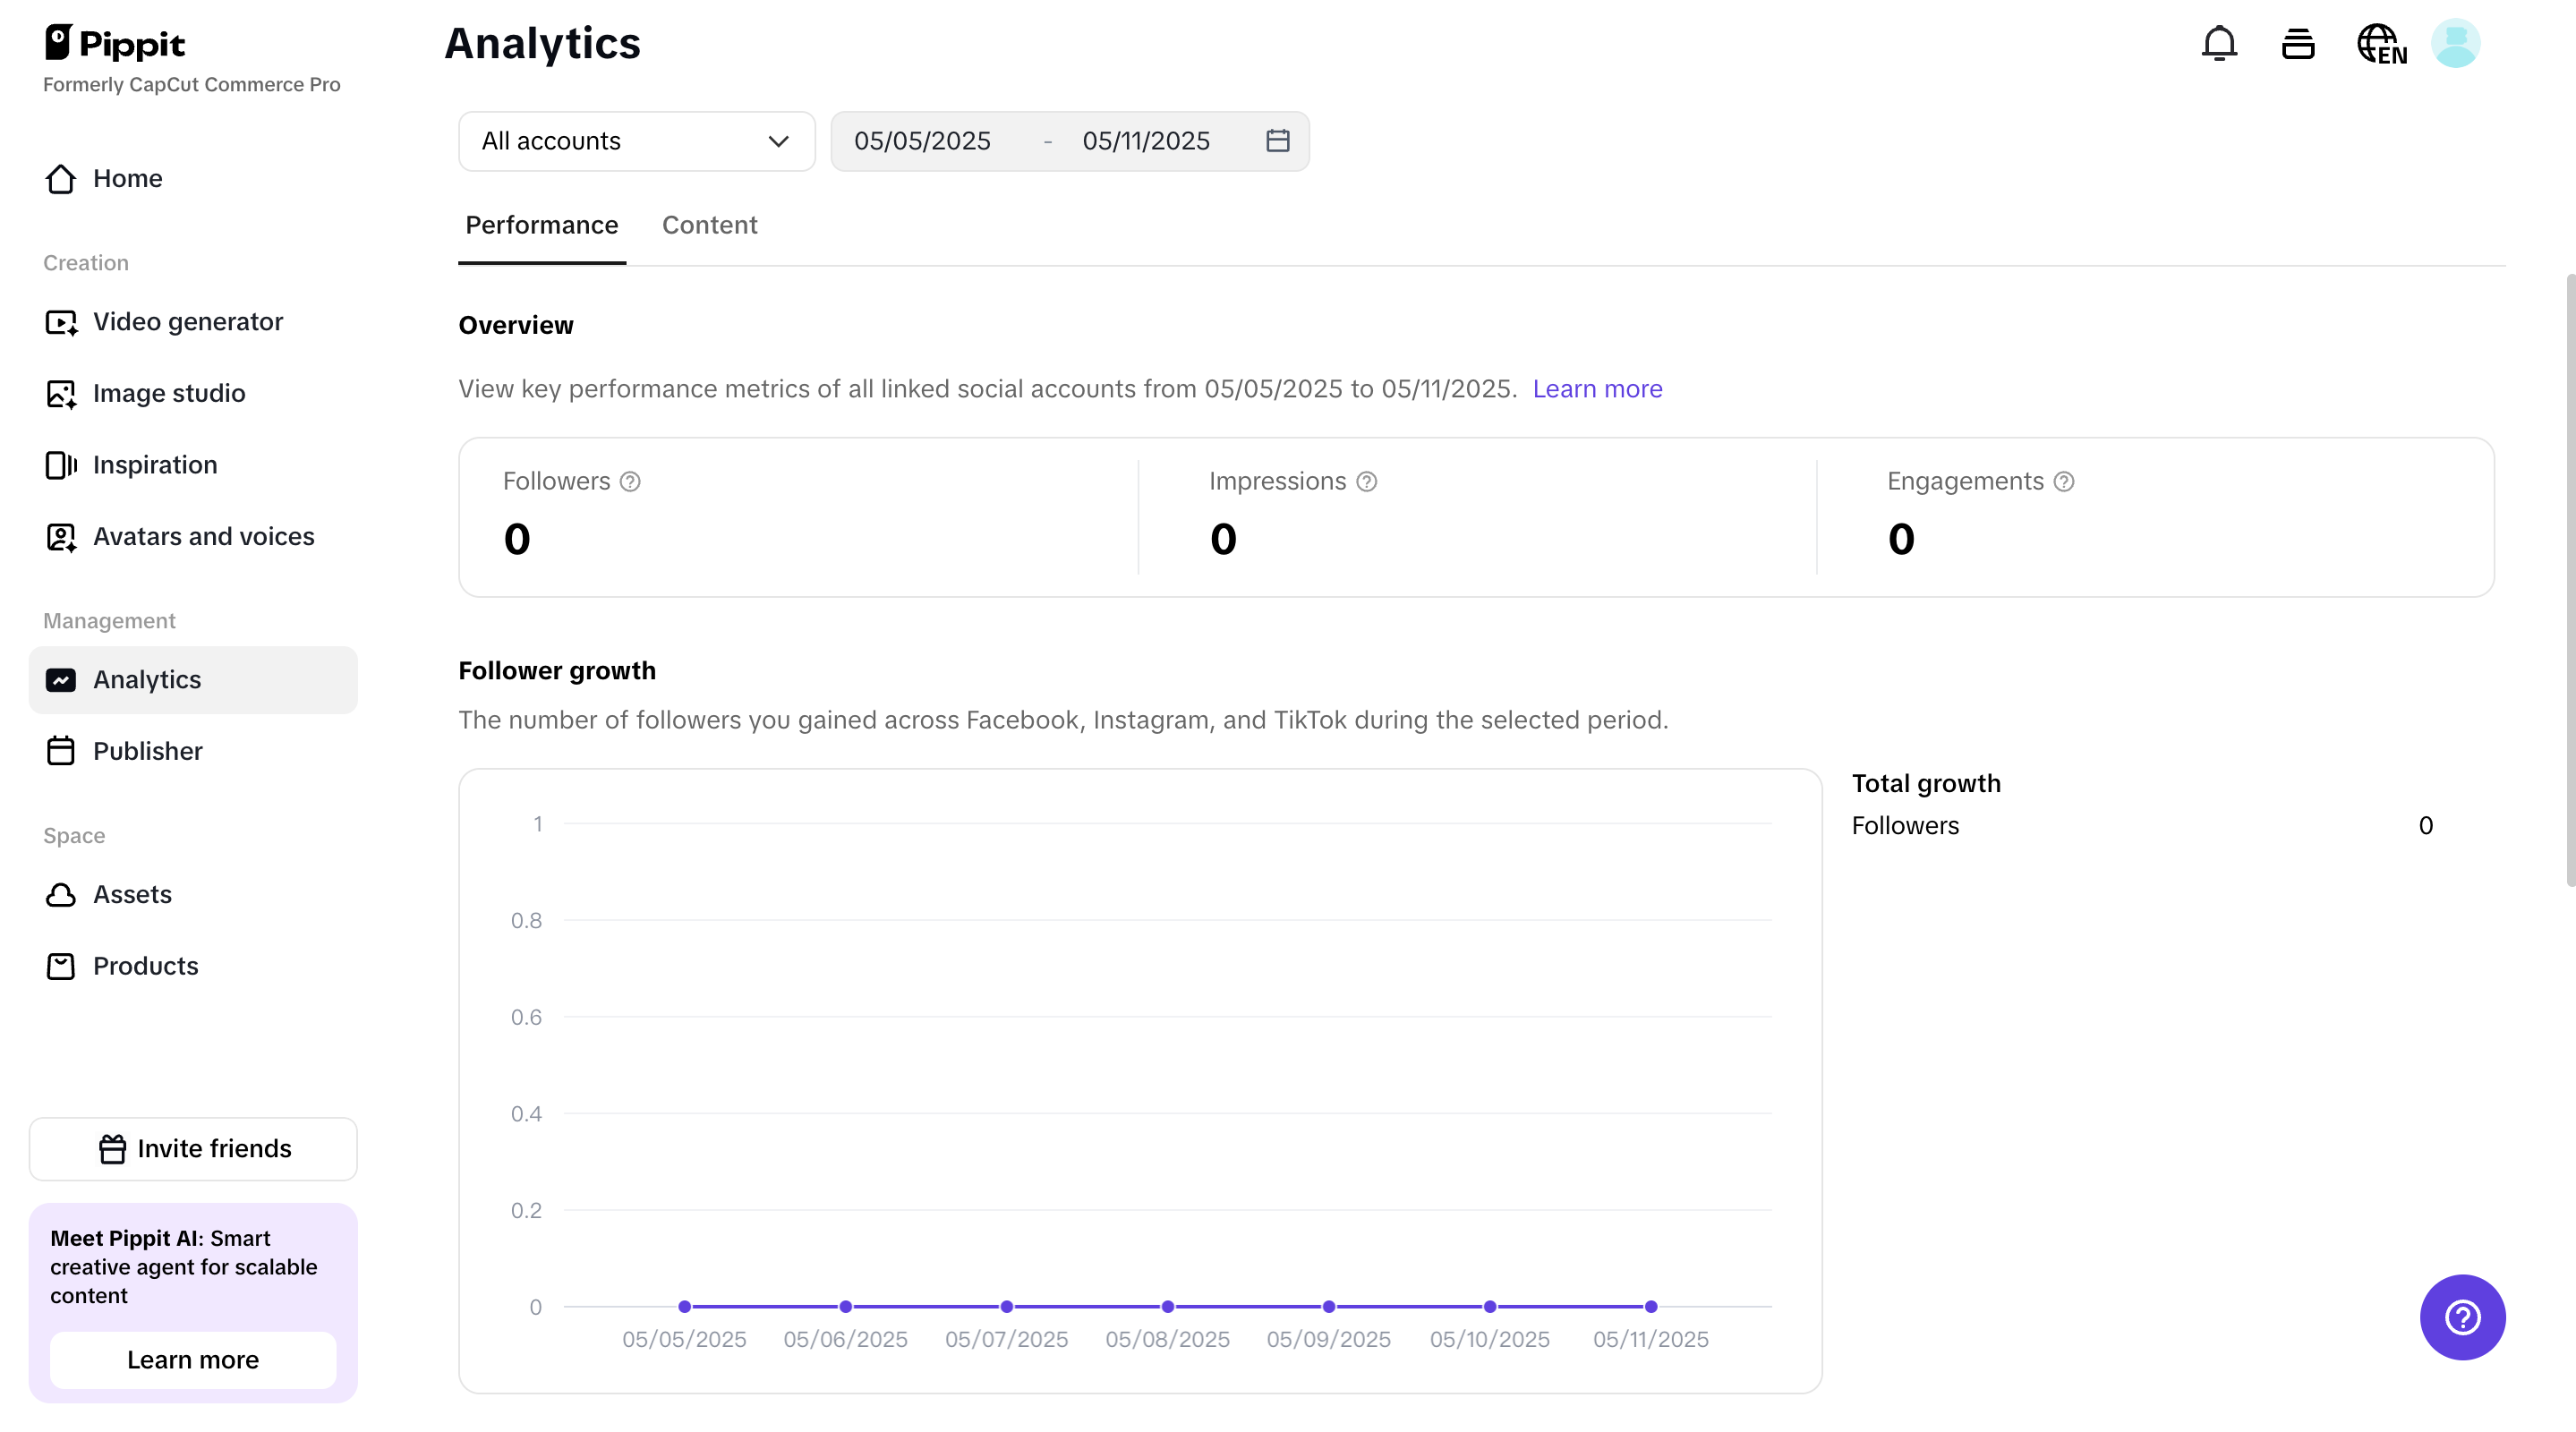Click the Assets cloud icon
2576x1432 pixels.
tap(61, 894)
